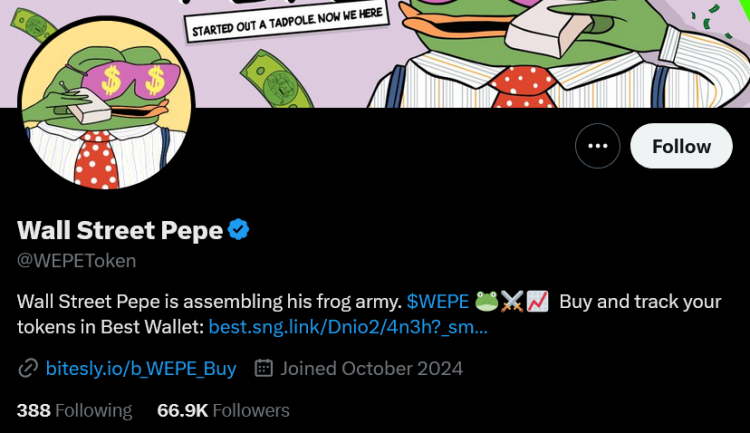Click the Wall Street Pepe display name
750x433 pixels.
[120, 230]
